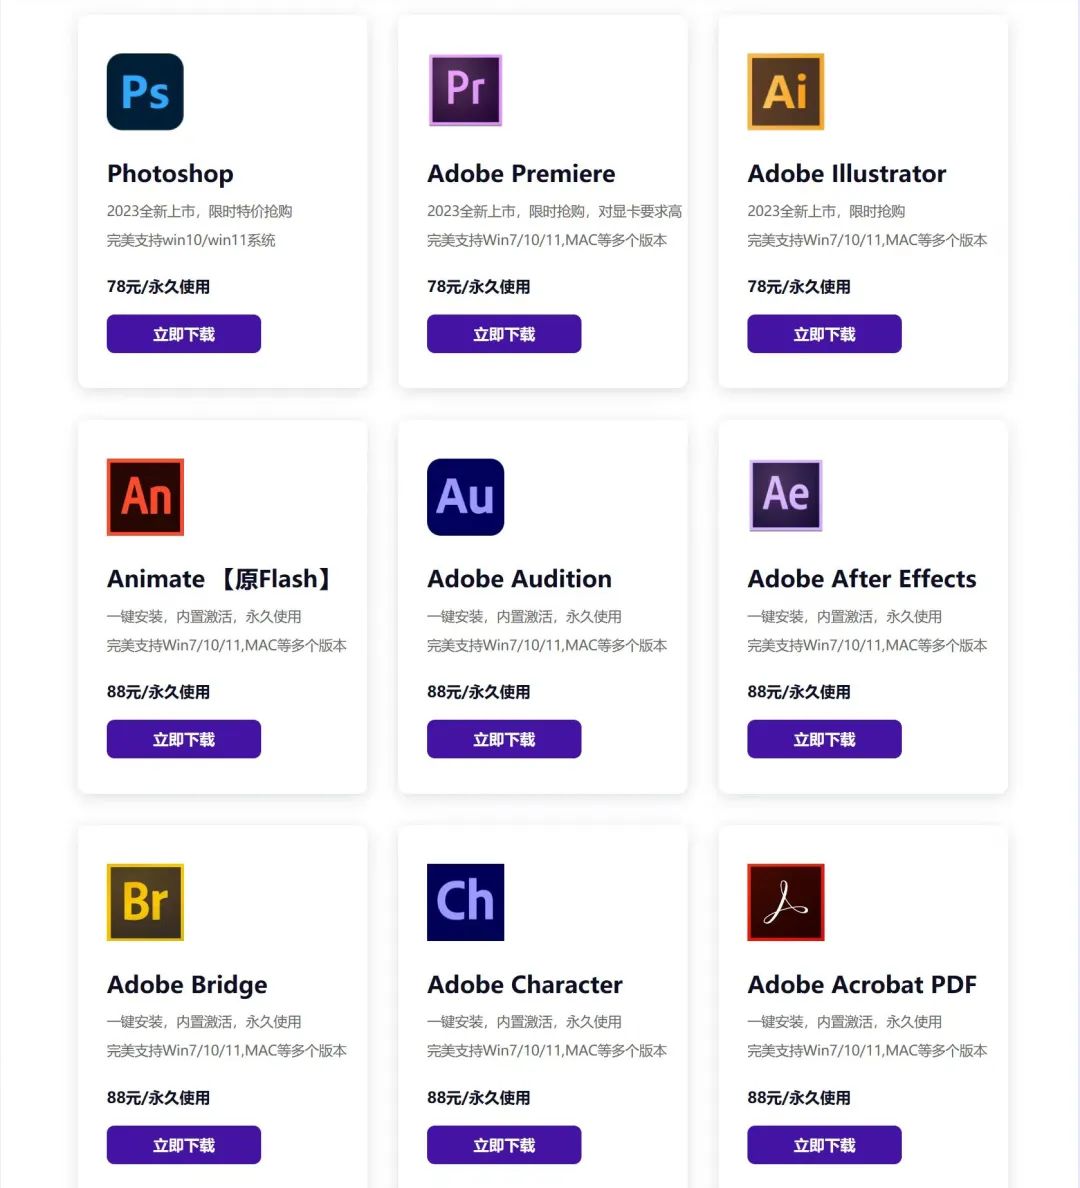The height and width of the screenshot is (1188, 1080).
Task: Click the Adobe Audition Au icon
Action: pos(465,497)
